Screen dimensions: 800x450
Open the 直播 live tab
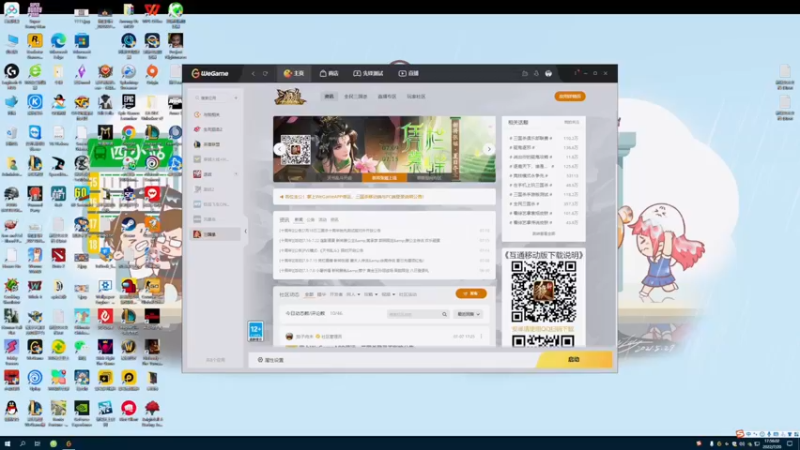(409, 73)
